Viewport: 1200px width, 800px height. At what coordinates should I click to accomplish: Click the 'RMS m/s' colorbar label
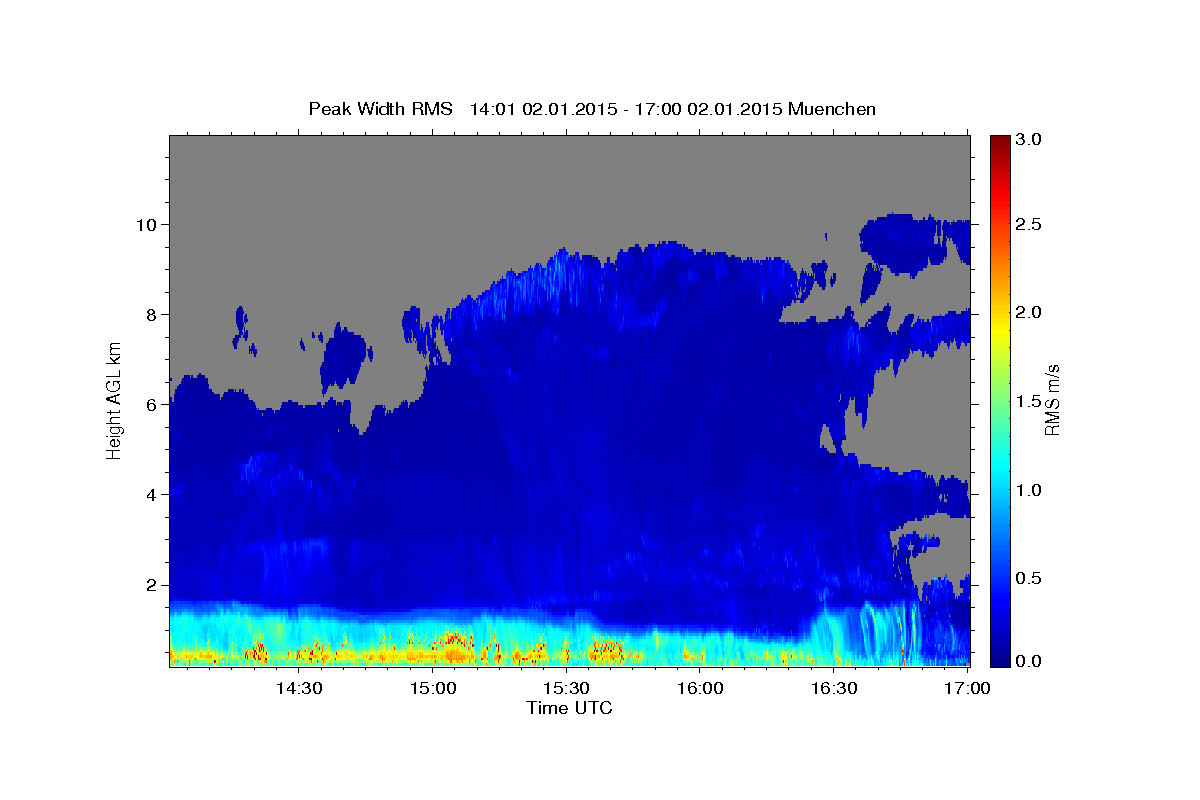click(1051, 400)
